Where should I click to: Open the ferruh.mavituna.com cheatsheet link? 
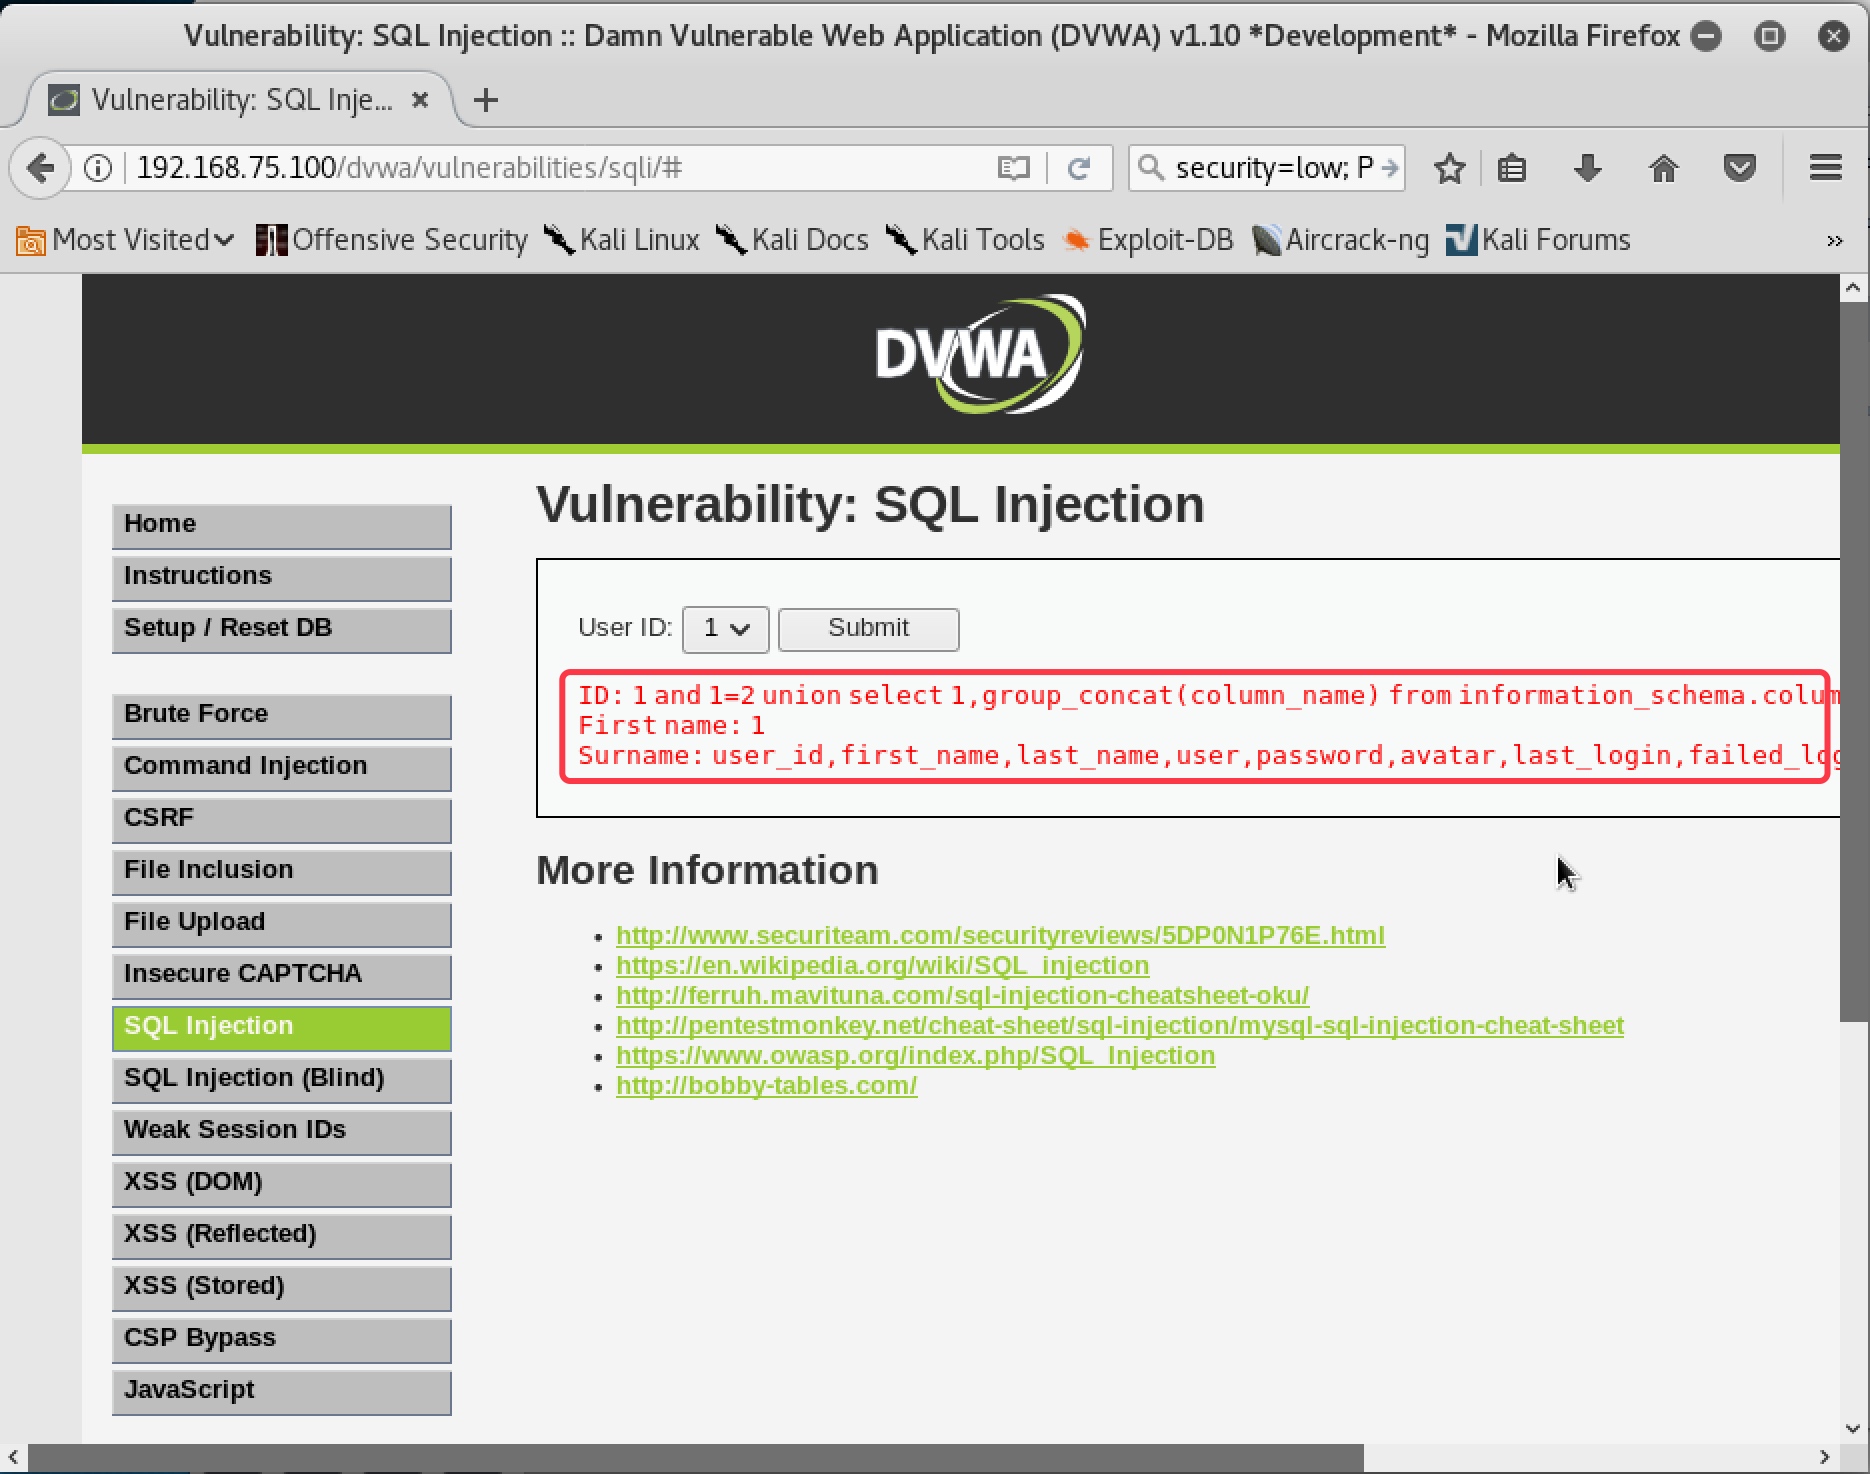(962, 995)
